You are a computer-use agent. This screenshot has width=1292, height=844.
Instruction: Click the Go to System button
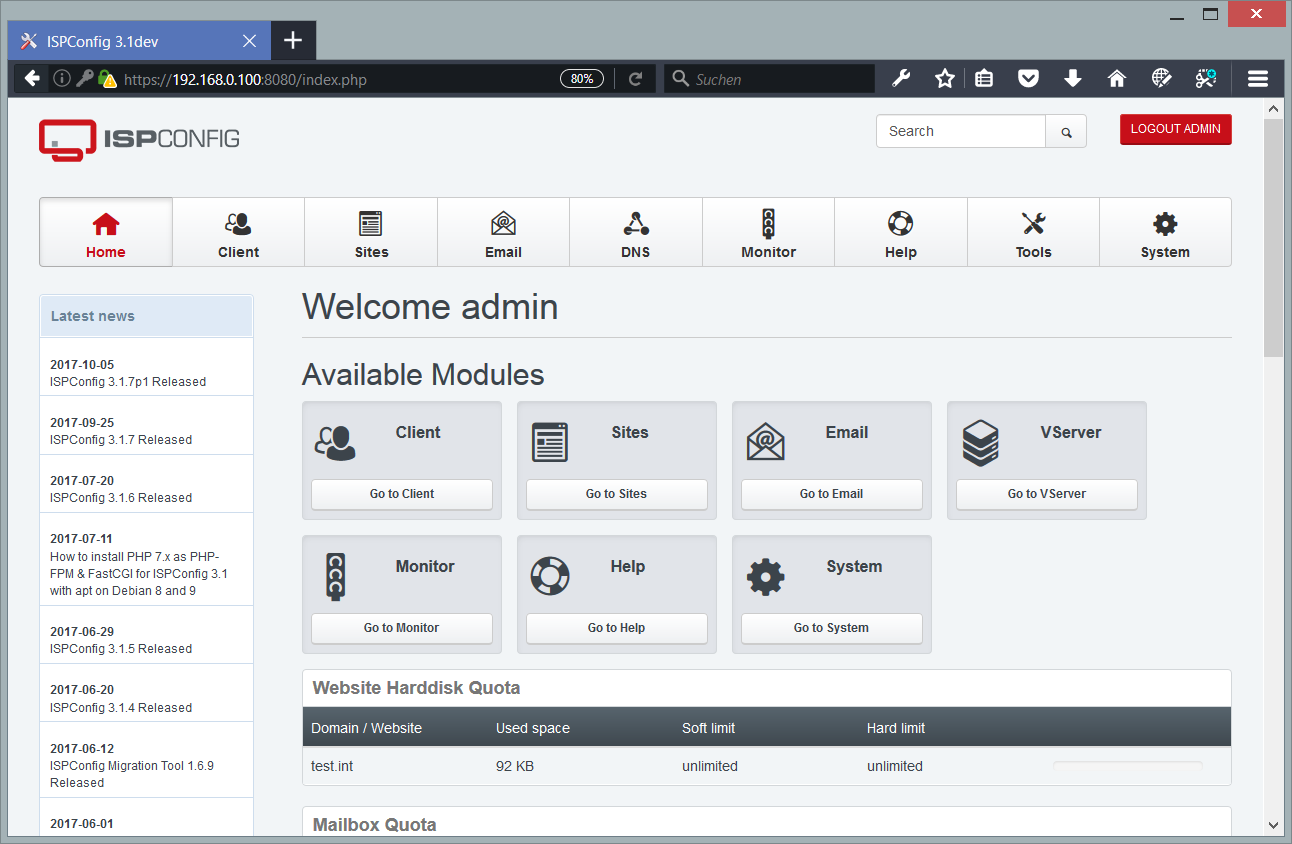[x=832, y=628]
